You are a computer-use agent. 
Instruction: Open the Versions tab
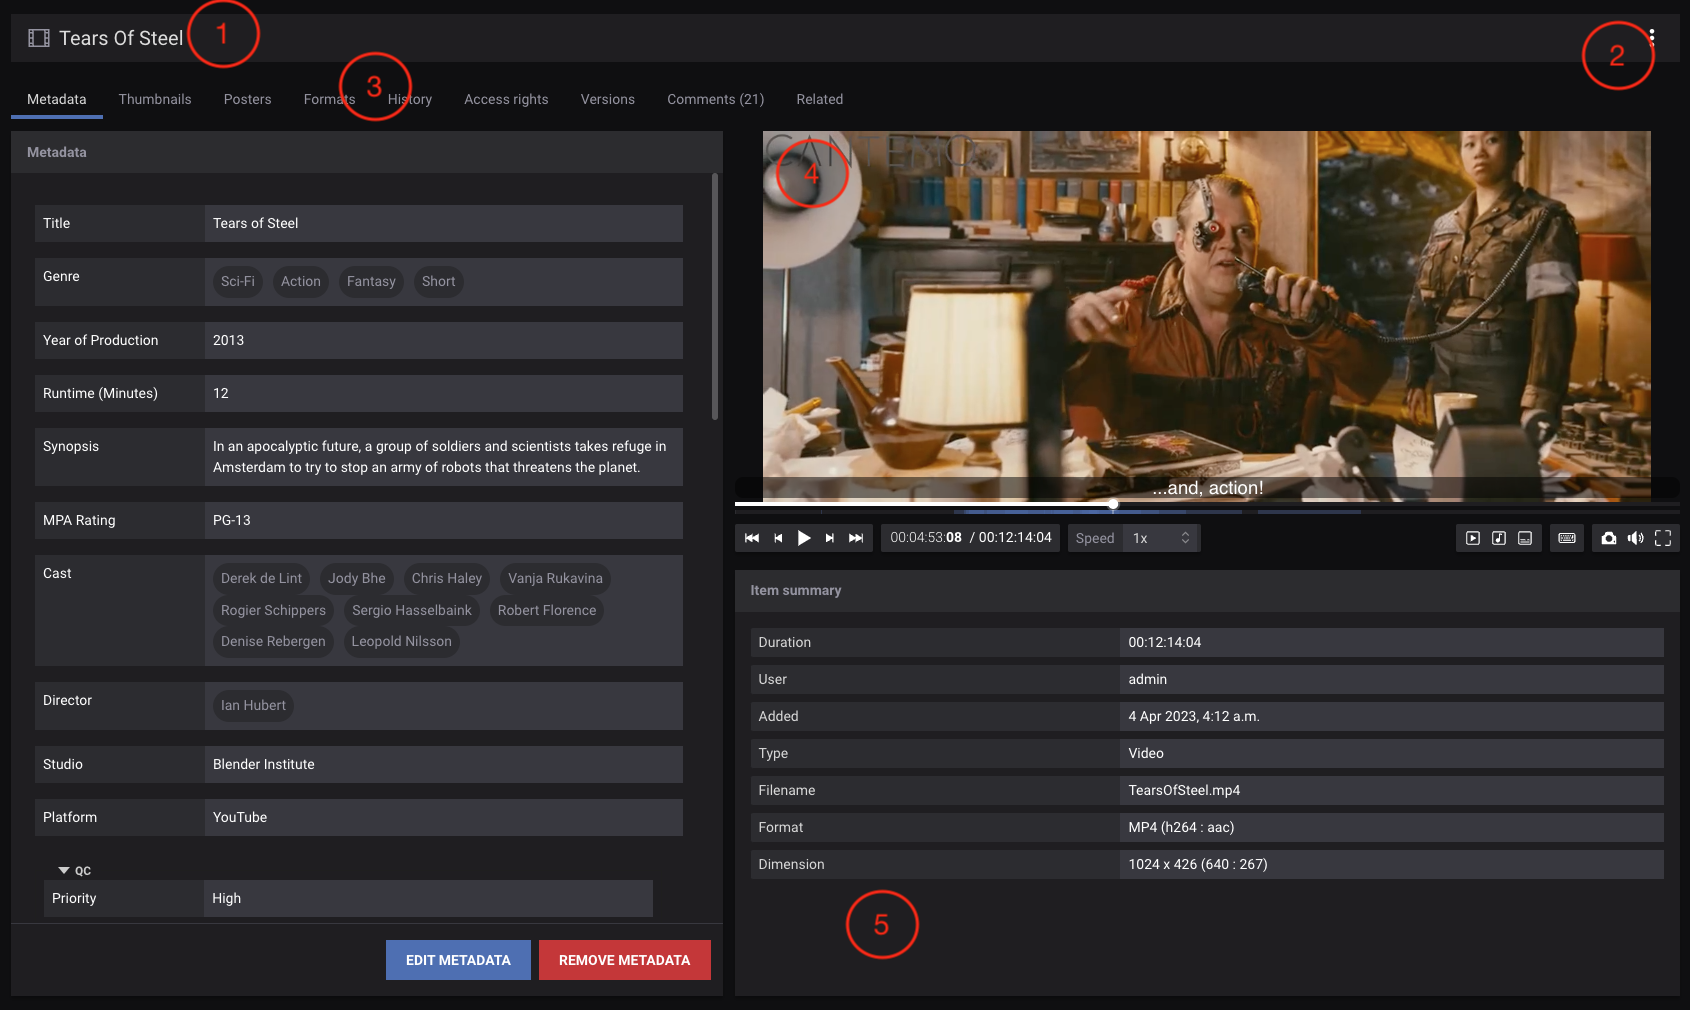click(x=608, y=99)
